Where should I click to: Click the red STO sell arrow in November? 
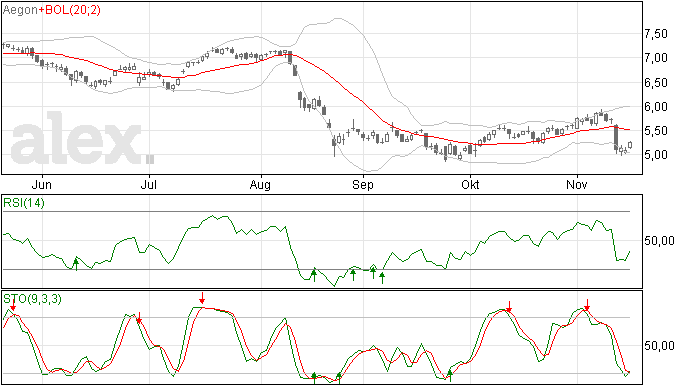click(587, 305)
